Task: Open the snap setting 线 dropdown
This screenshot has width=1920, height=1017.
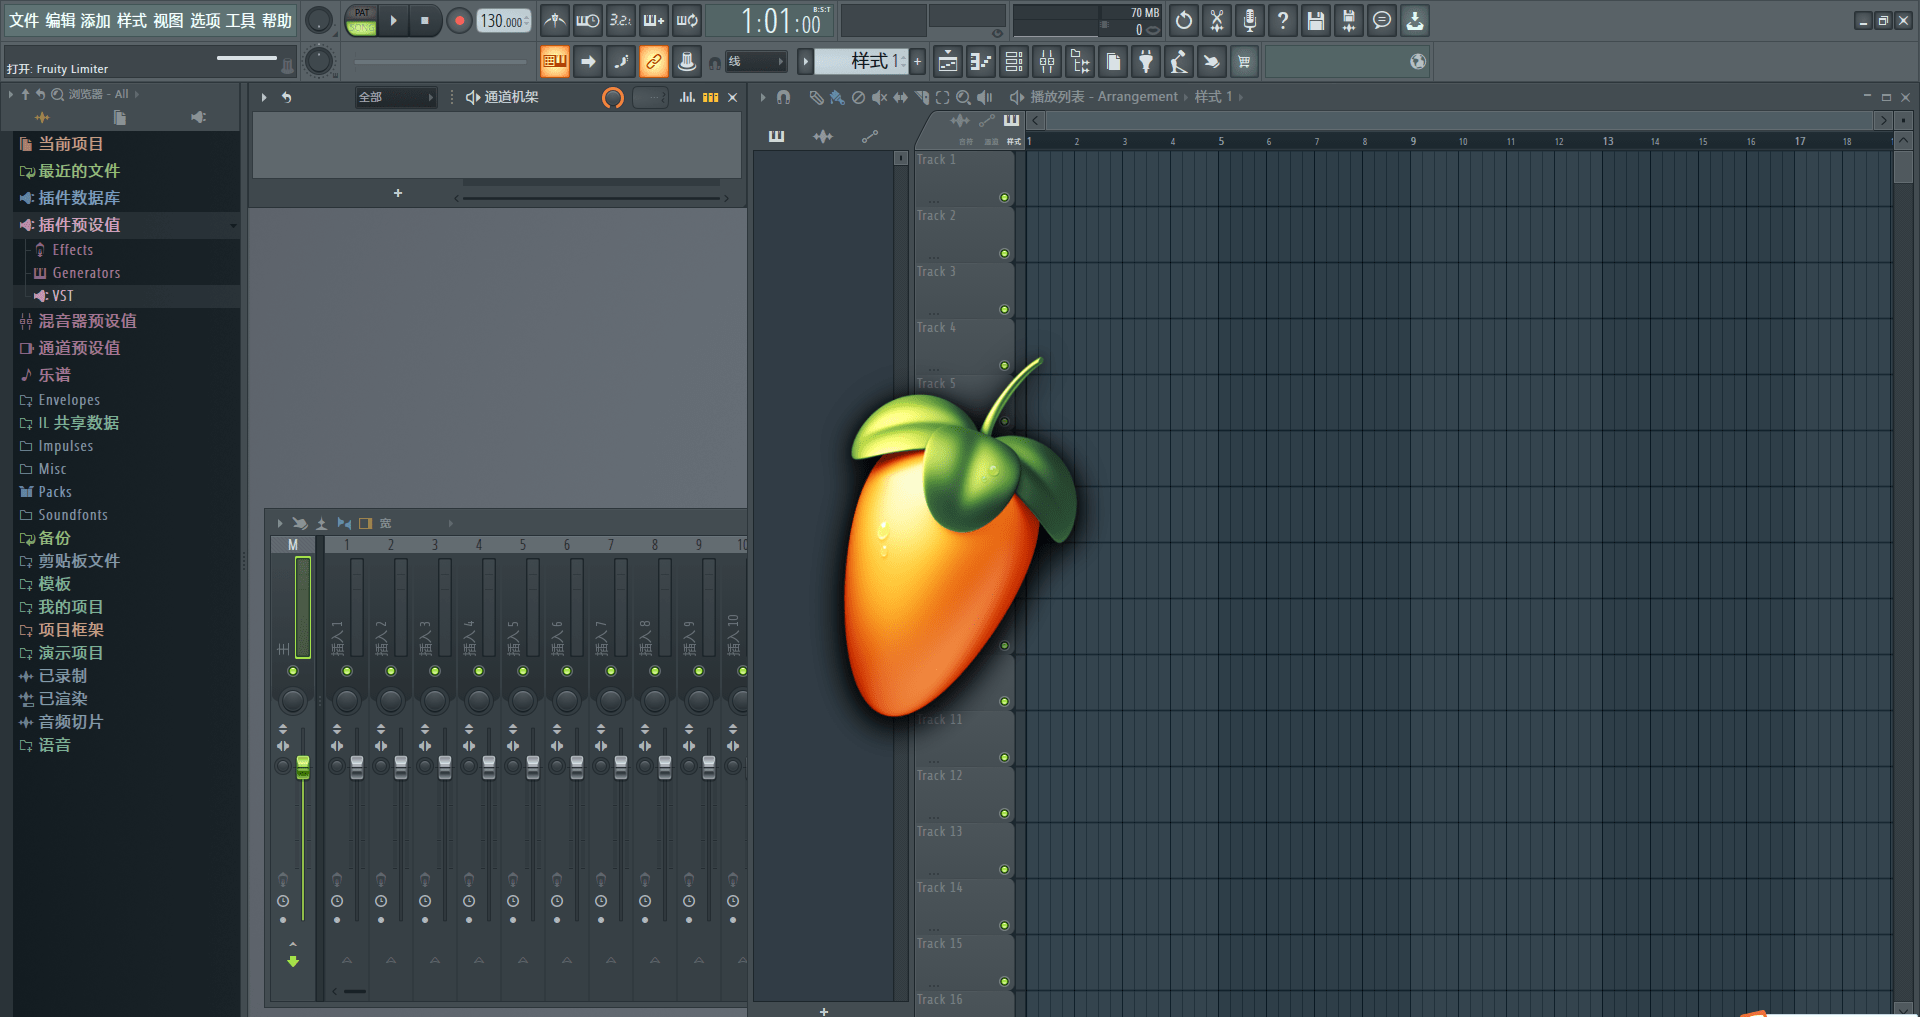Action: coord(756,62)
